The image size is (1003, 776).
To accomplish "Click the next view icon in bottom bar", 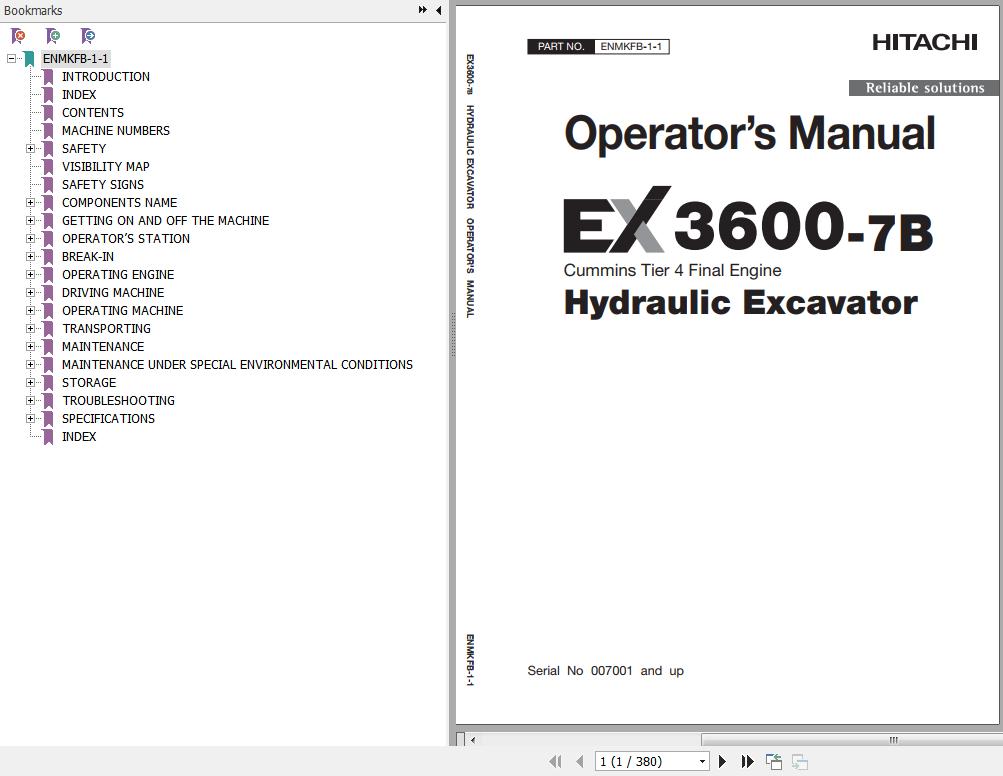I will click(x=800, y=761).
